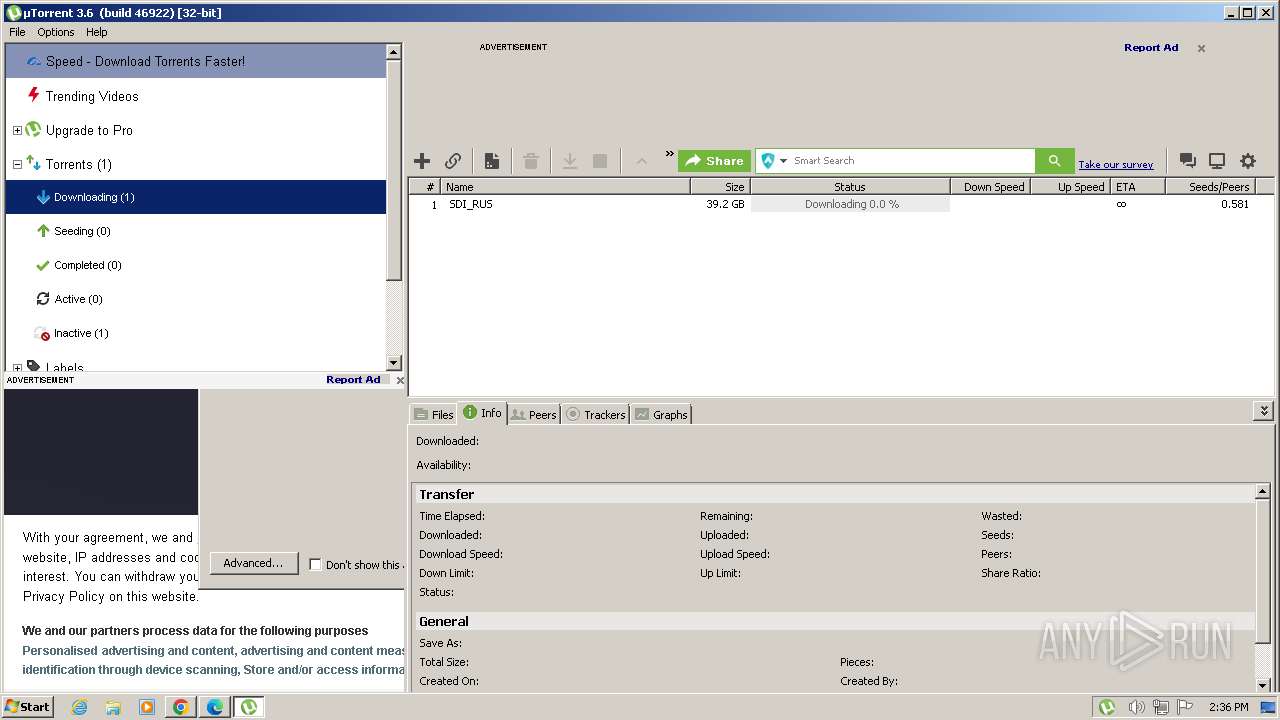Viewport: 1280px width, 720px height.
Task: Open Microsoft Edge from the taskbar
Action: [215, 707]
